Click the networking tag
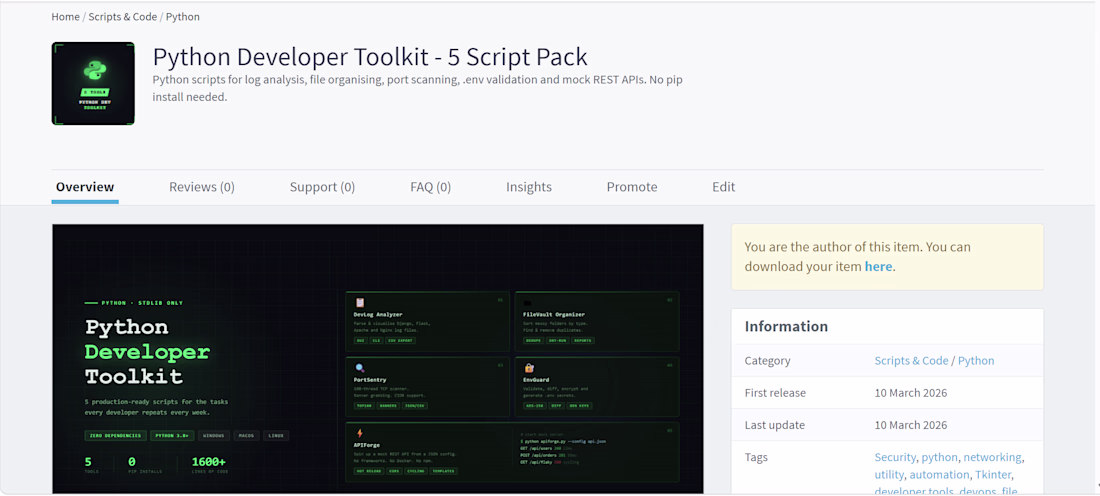Viewport: 1100px width, 496px height. [992, 457]
